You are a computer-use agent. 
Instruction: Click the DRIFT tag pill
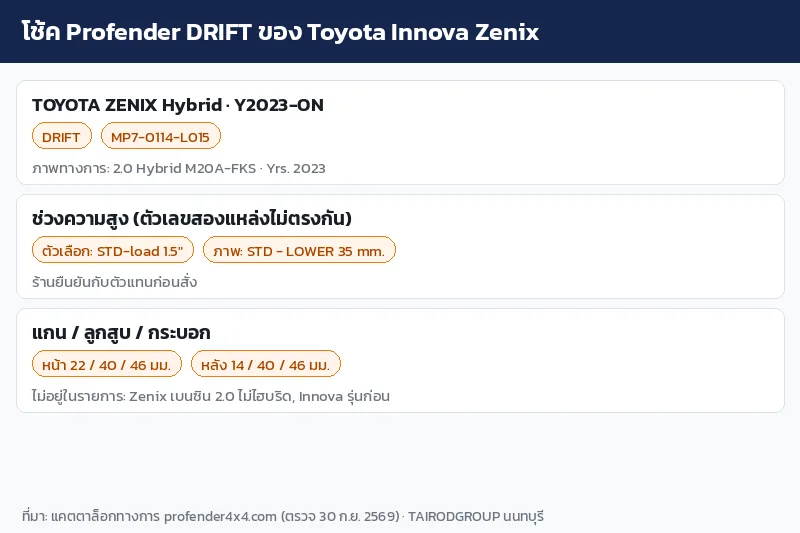coord(62,136)
